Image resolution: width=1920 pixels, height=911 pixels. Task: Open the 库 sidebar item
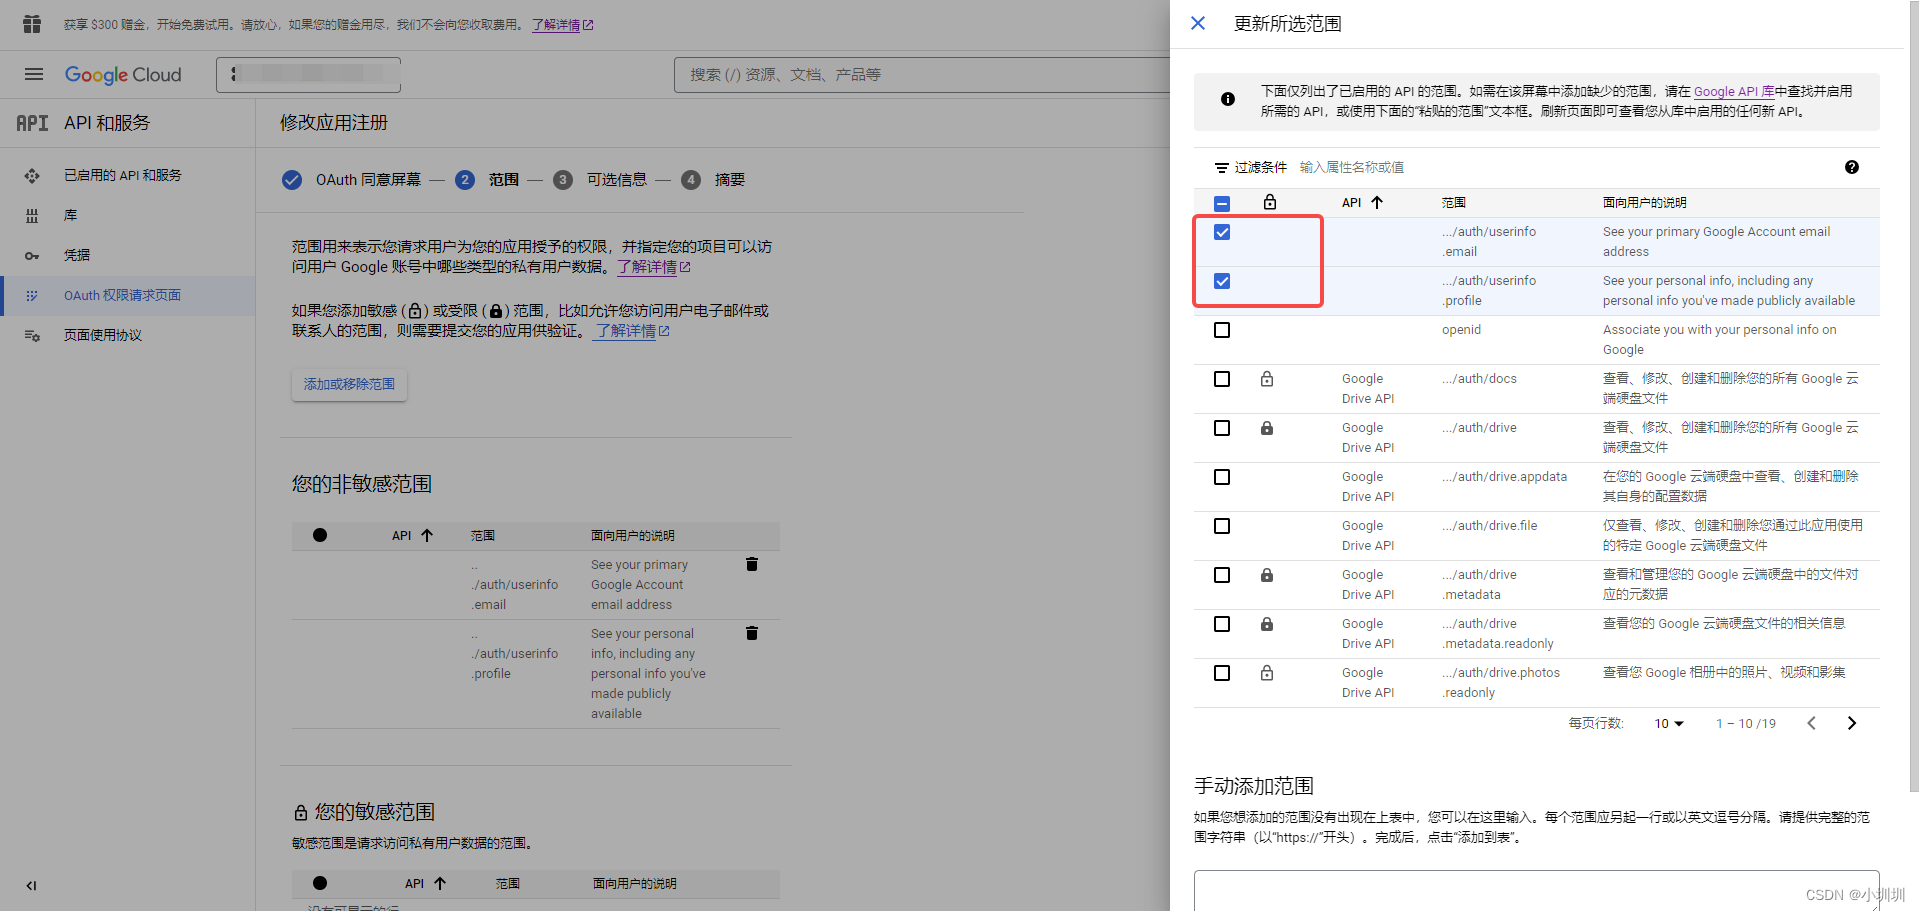[70, 215]
